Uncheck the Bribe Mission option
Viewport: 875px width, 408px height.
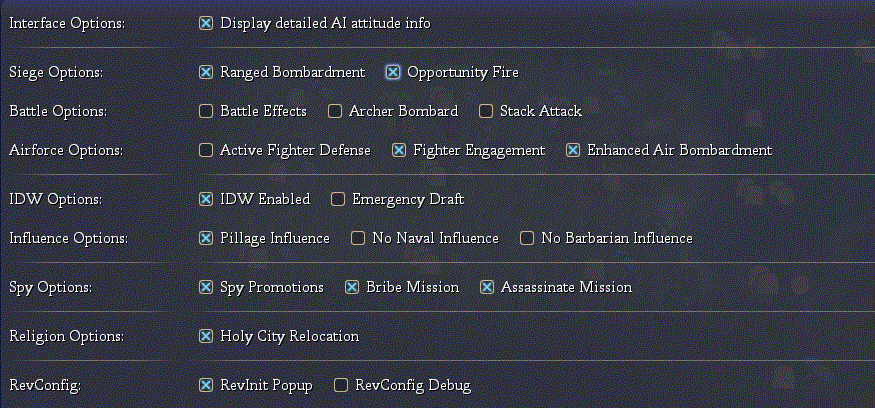[352, 287]
